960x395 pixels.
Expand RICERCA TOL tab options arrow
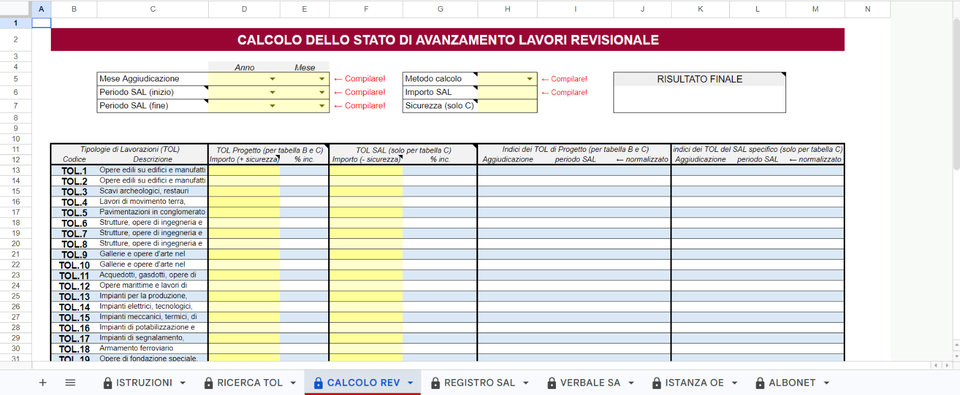pyautogui.click(x=293, y=383)
